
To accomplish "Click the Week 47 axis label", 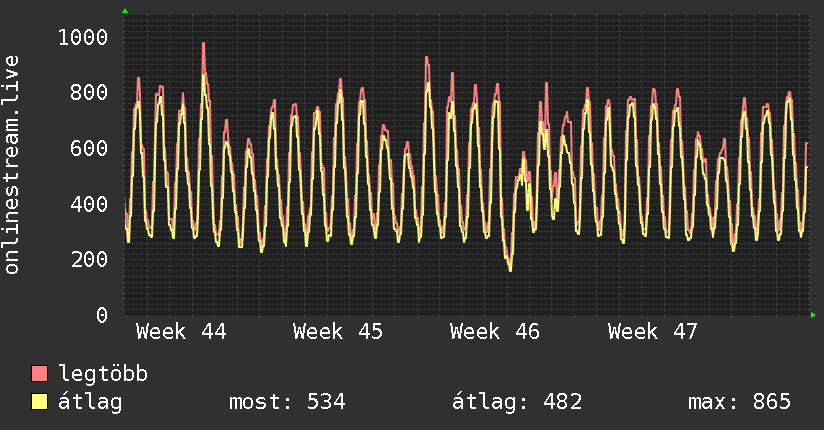I will point(652,332).
